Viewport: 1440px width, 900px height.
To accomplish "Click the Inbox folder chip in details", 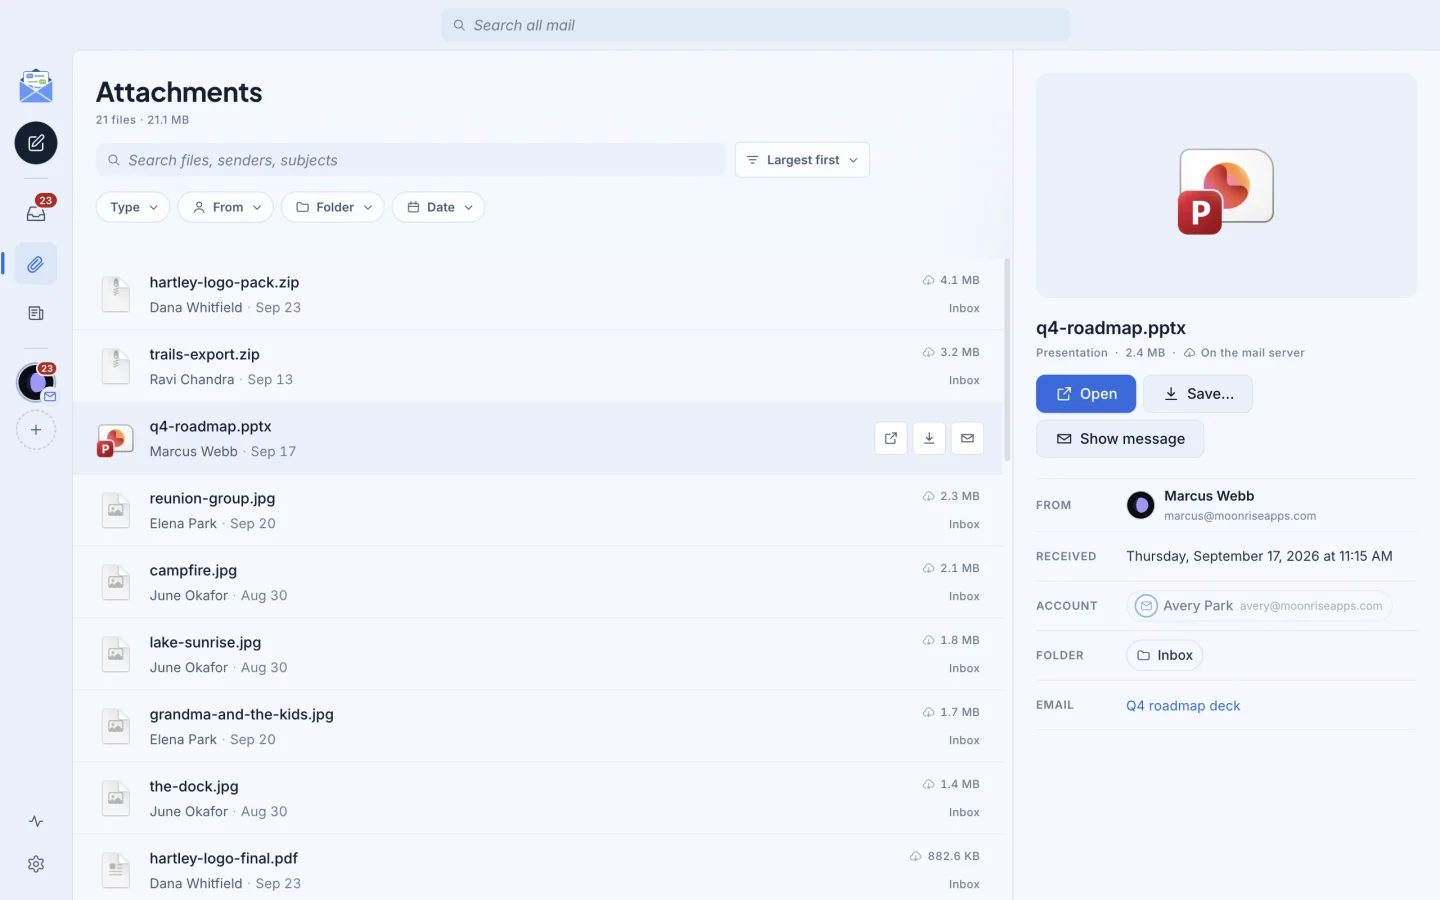I will [1164, 655].
